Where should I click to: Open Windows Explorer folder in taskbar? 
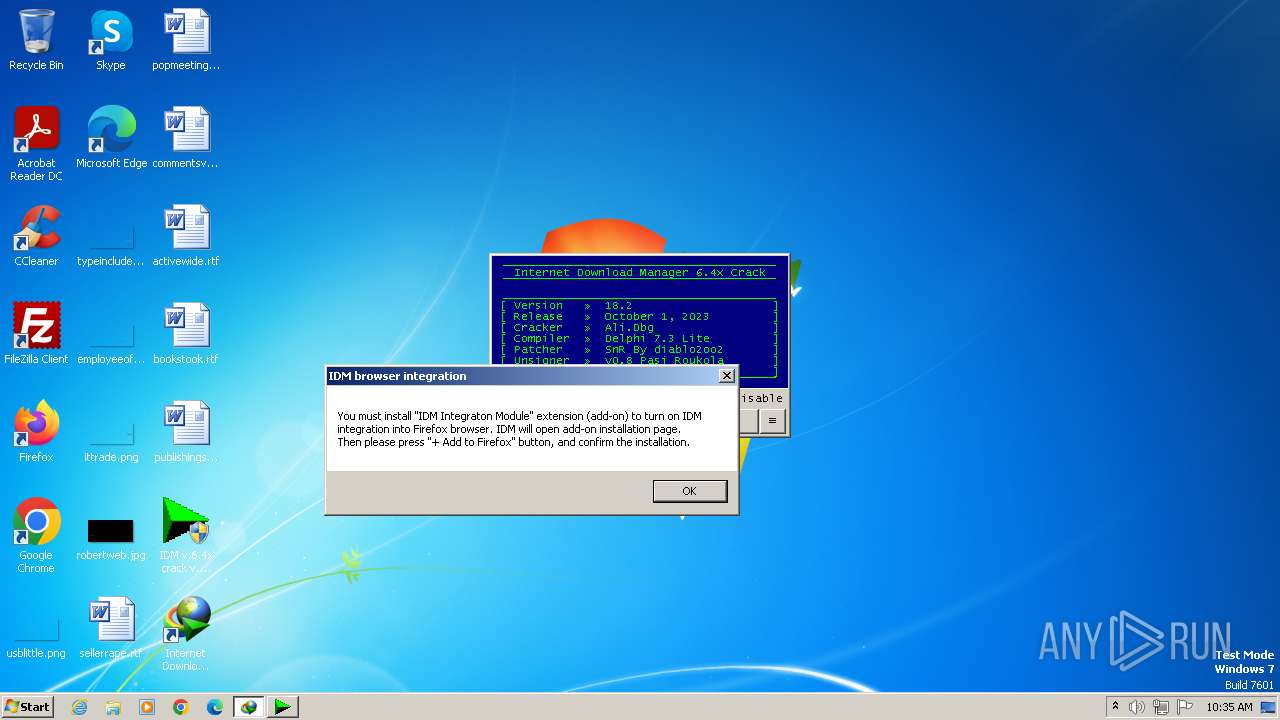pos(113,707)
